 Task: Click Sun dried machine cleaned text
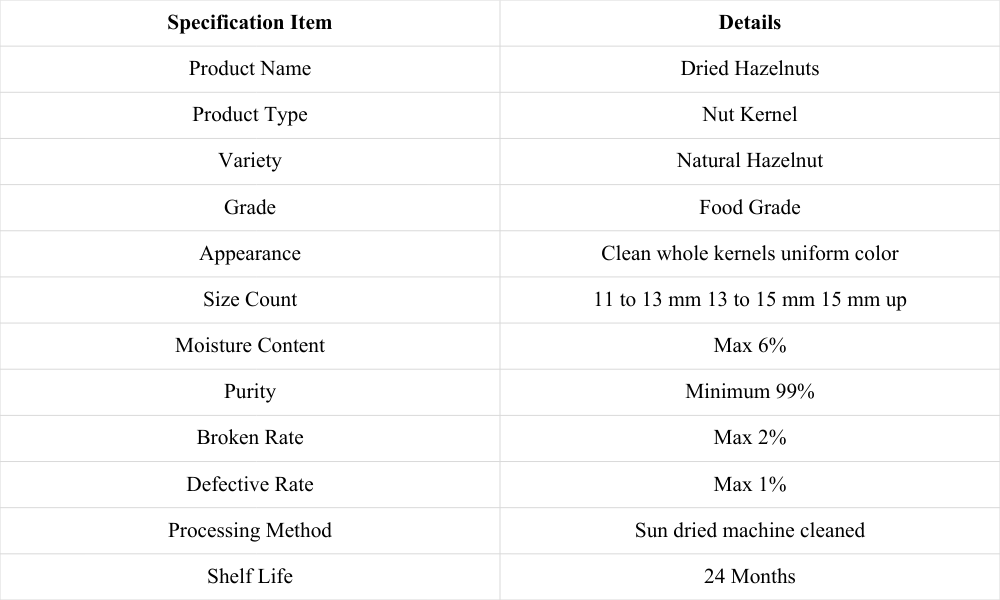tap(749, 530)
